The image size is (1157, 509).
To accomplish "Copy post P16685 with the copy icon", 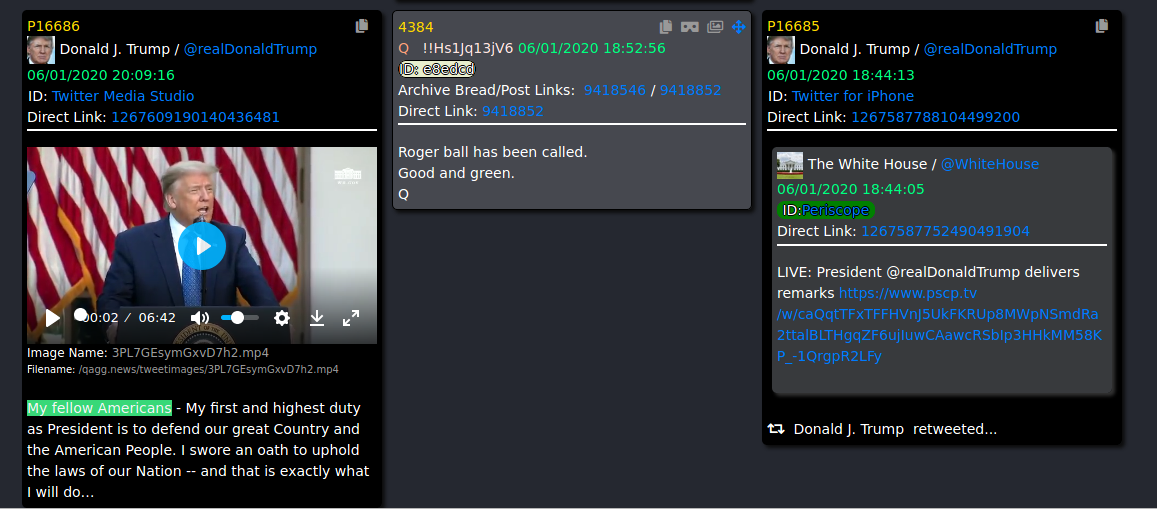I will [x=1102, y=26].
